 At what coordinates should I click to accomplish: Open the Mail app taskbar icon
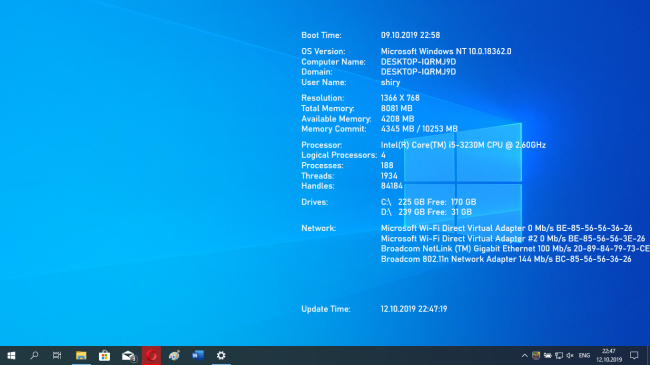[129, 355]
